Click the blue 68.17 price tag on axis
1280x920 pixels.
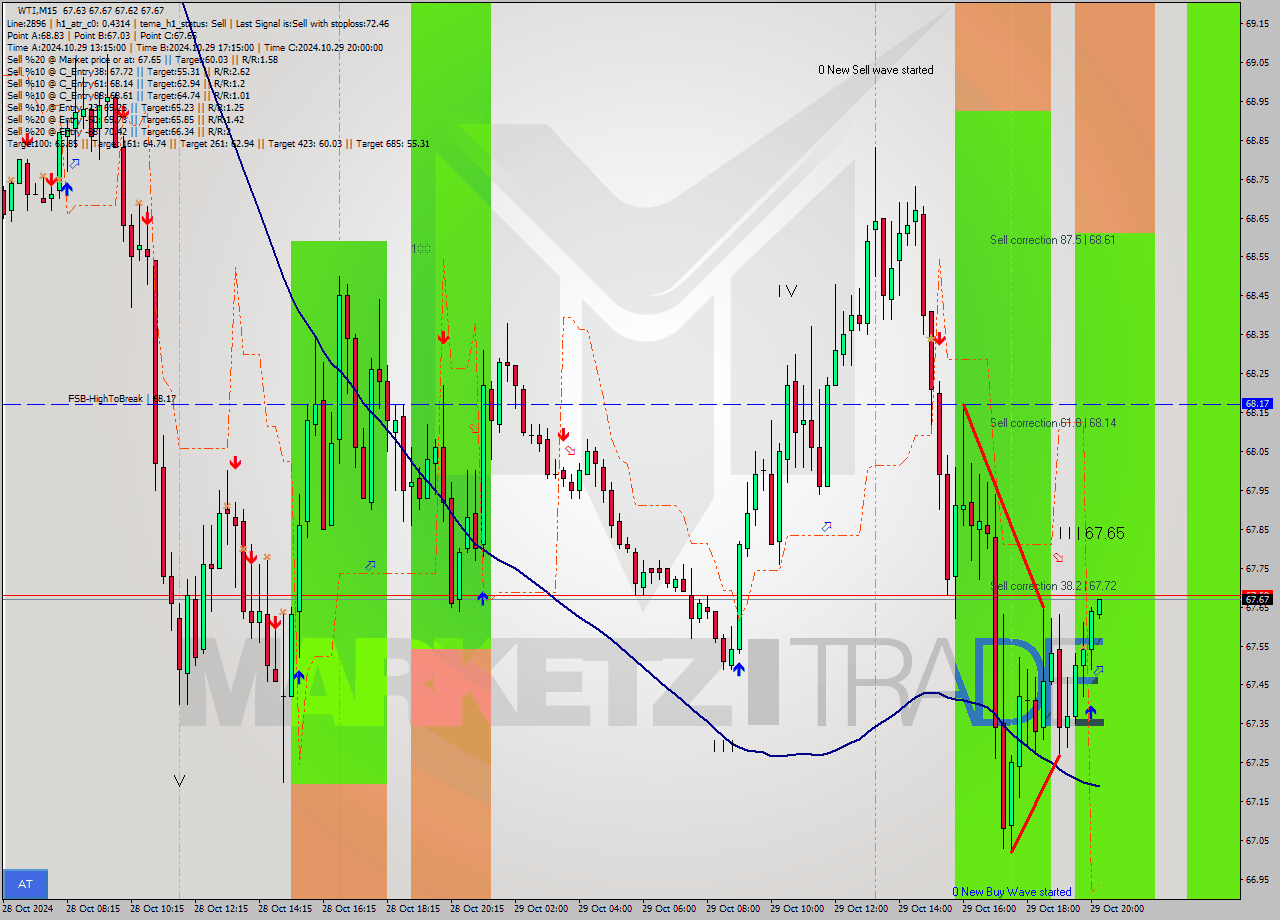pyautogui.click(x=1257, y=404)
